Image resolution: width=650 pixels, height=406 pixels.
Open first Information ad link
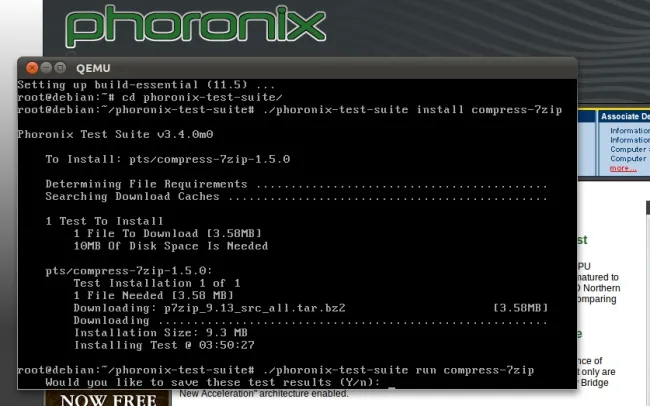(x=630, y=131)
